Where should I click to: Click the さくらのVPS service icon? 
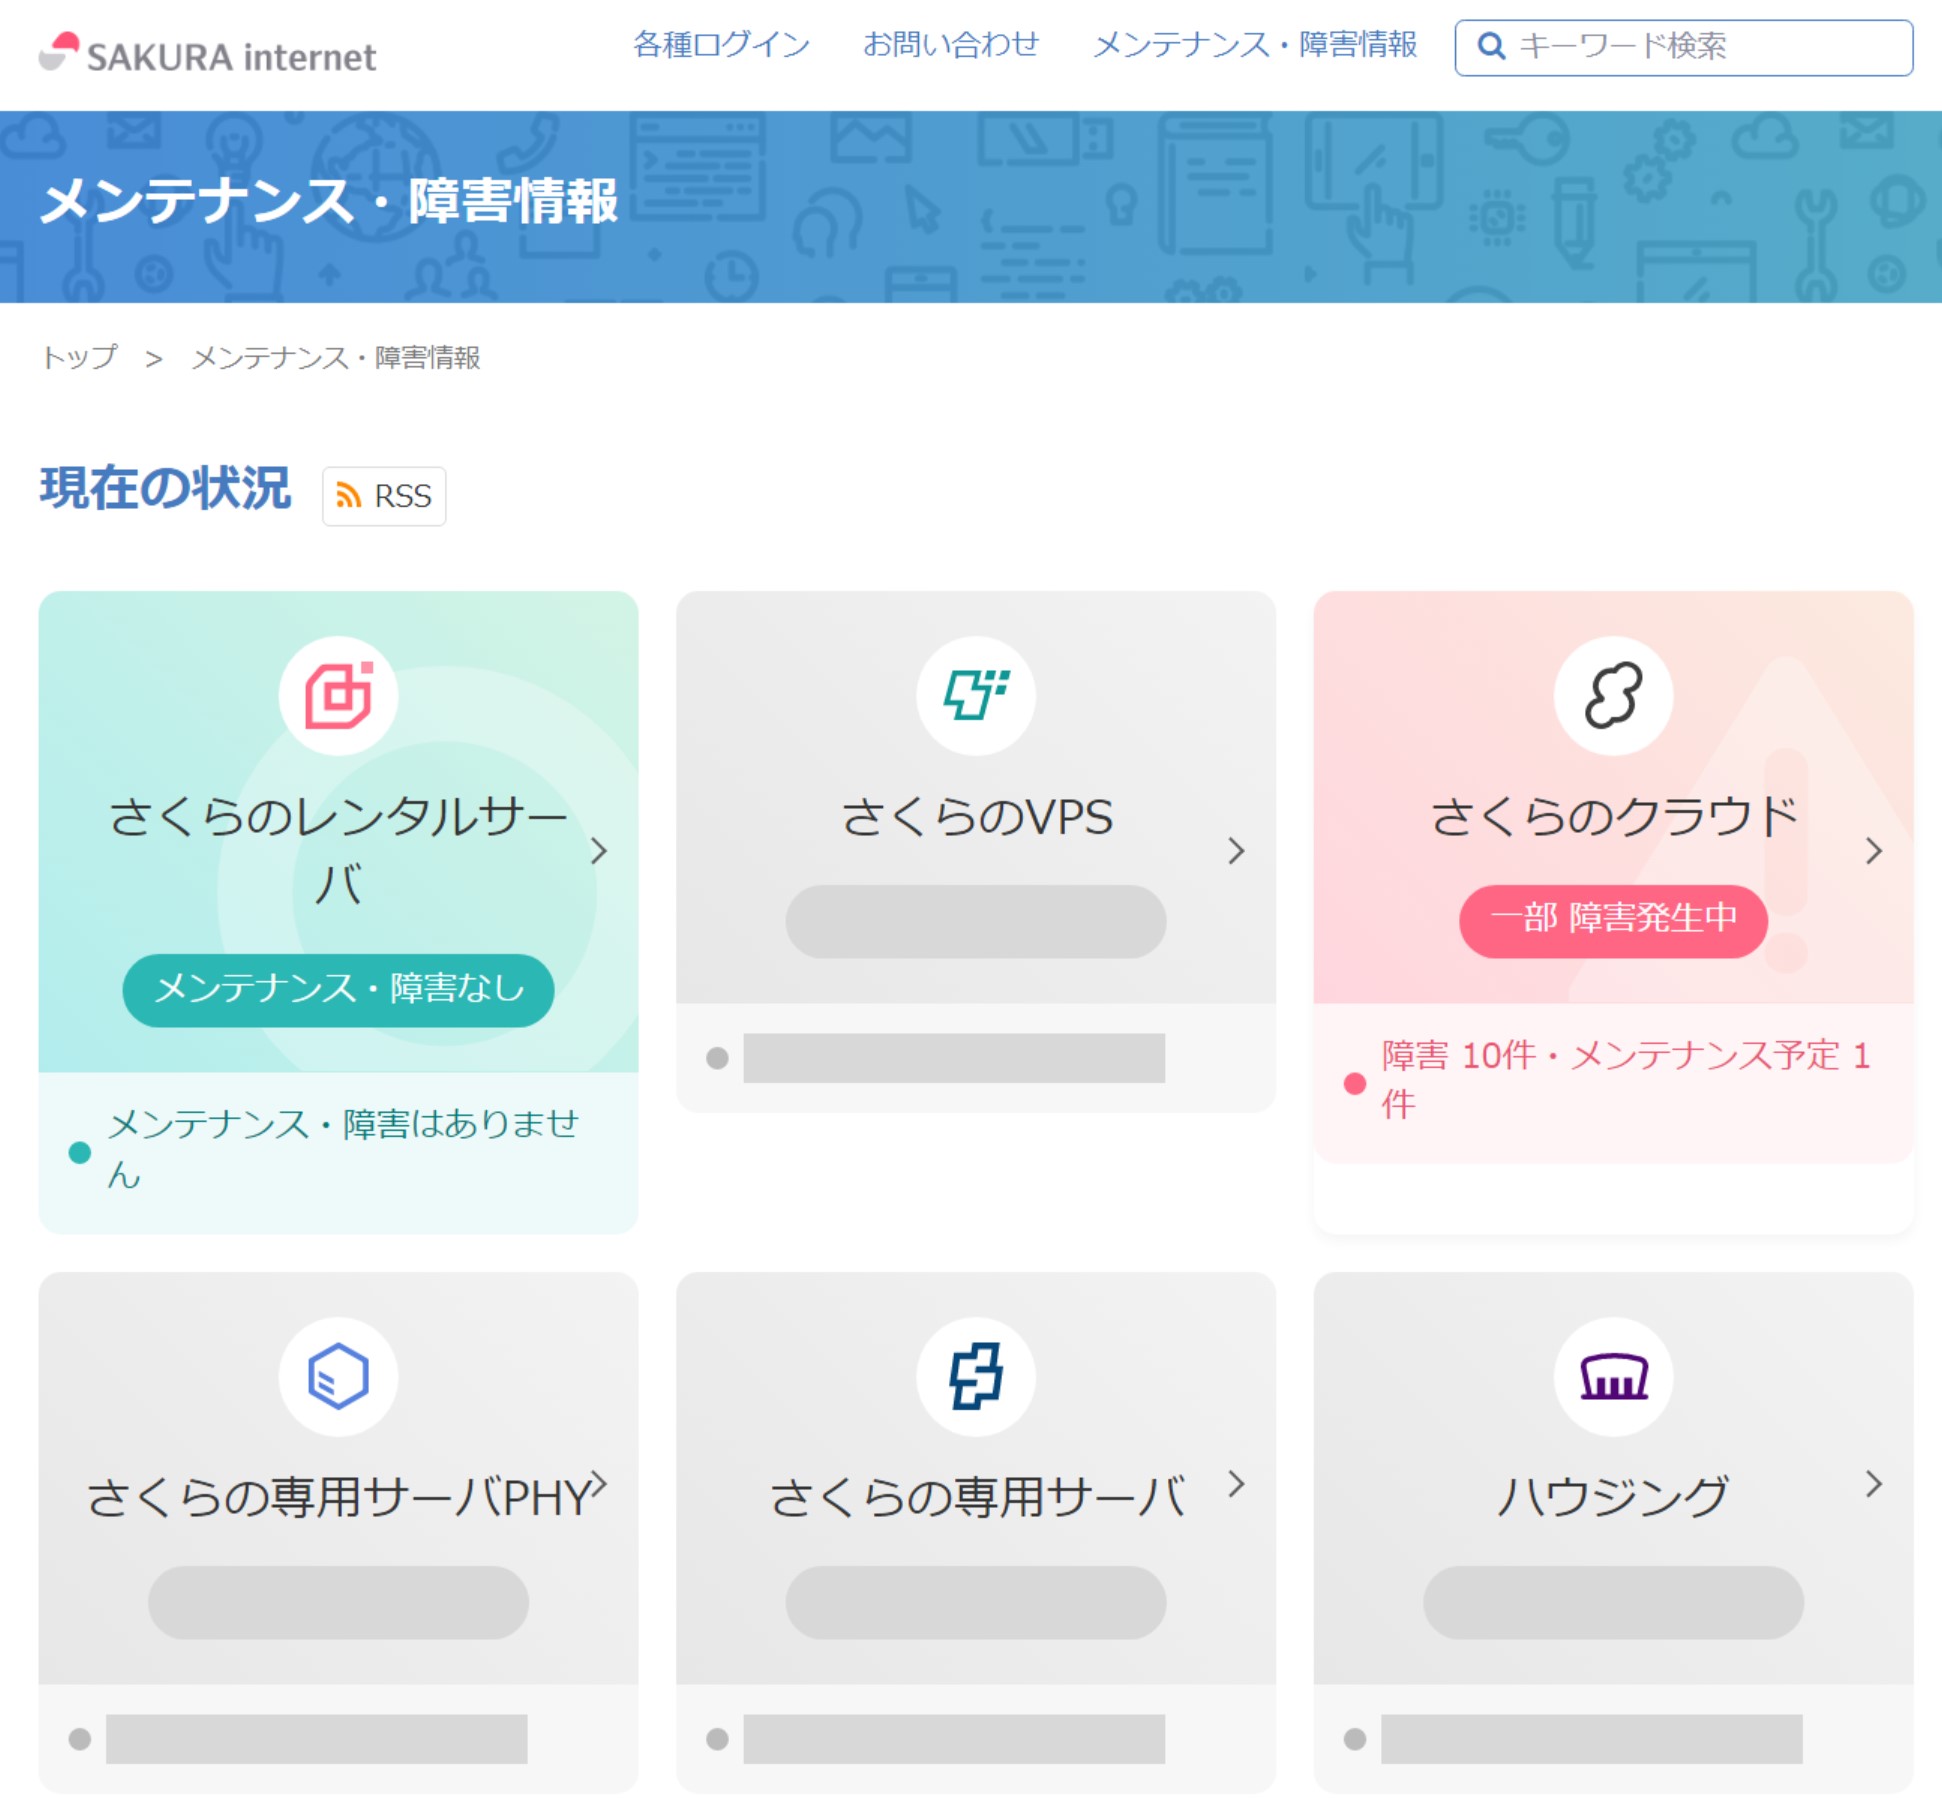click(x=976, y=695)
